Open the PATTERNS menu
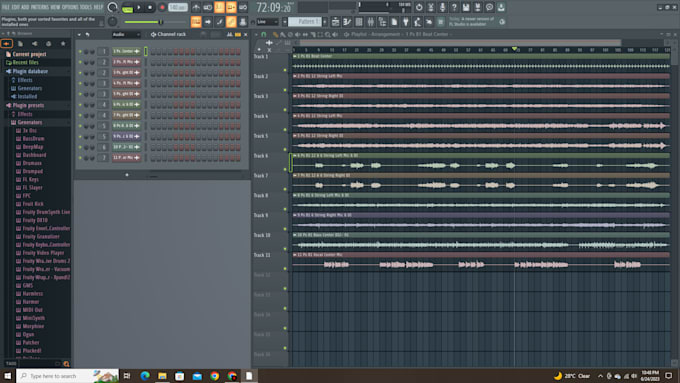 (x=39, y=7)
